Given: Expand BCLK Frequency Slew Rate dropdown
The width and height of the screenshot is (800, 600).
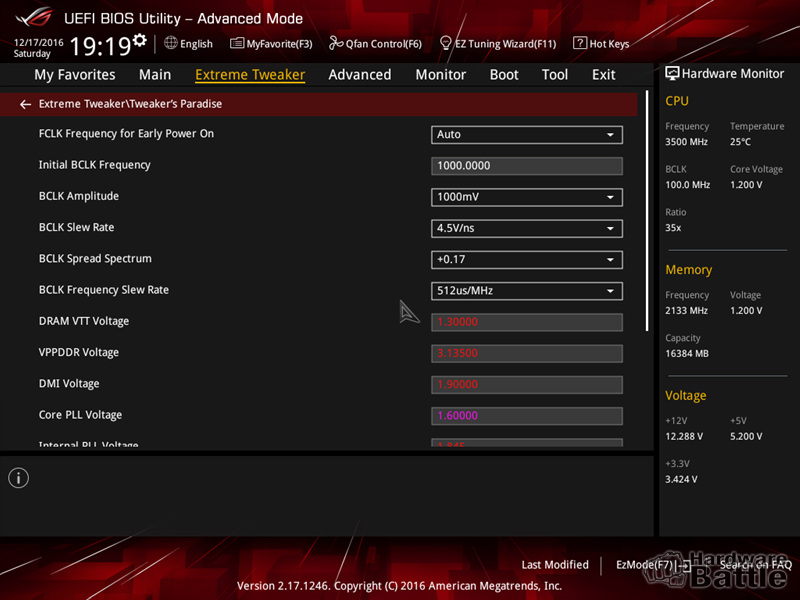Looking at the screenshot, I should (x=527, y=291).
